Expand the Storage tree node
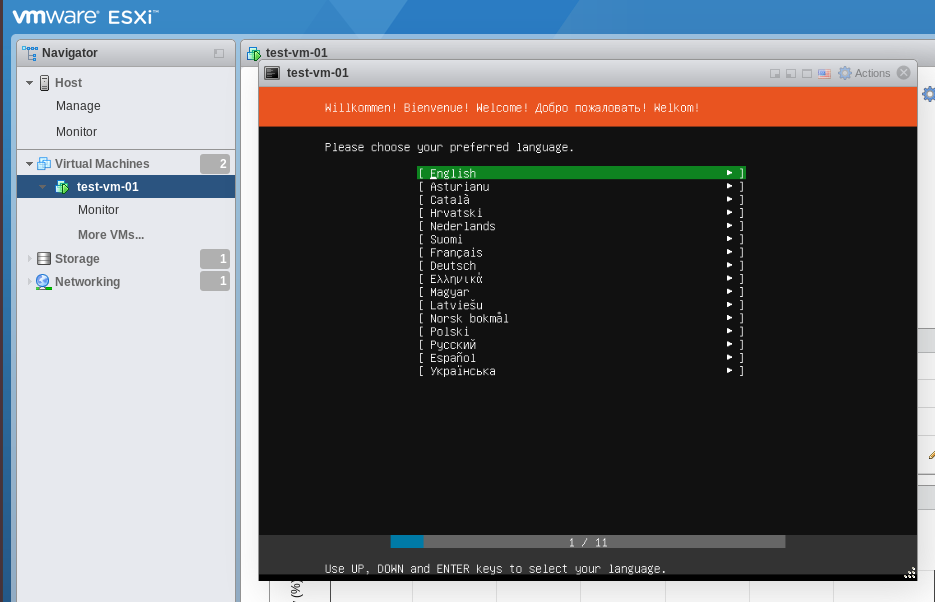Image resolution: width=935 pixels, height=602 pixels. click(x=30, y=259)
